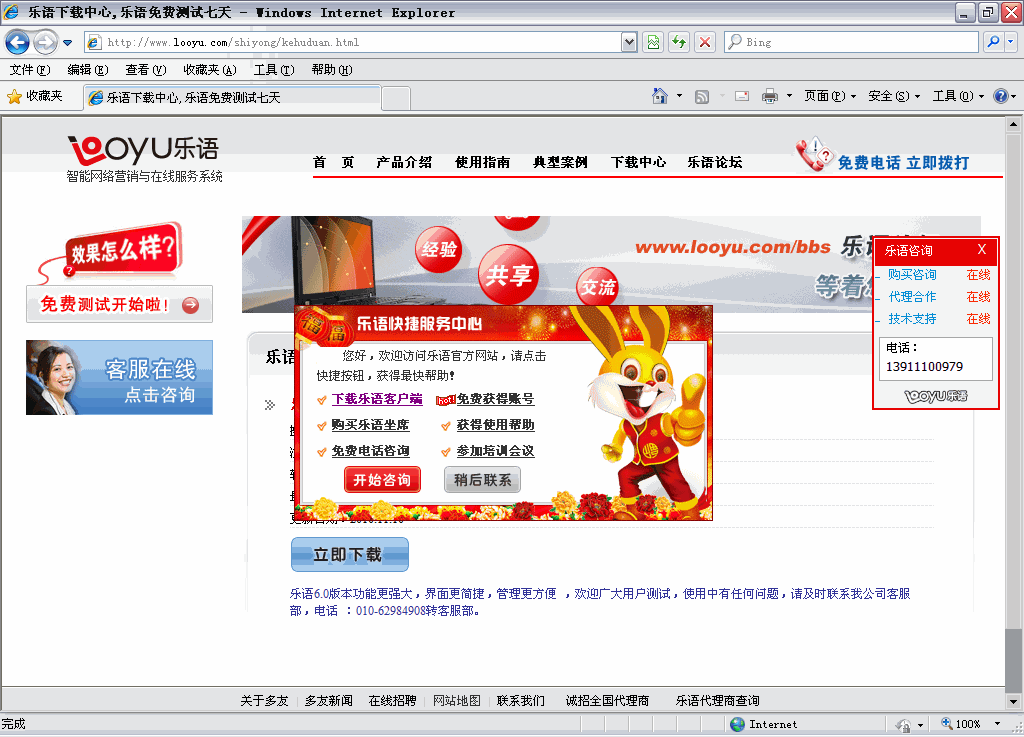Open the 100% zoom level control
This screenshot has height=737, width=1024.
971,724
